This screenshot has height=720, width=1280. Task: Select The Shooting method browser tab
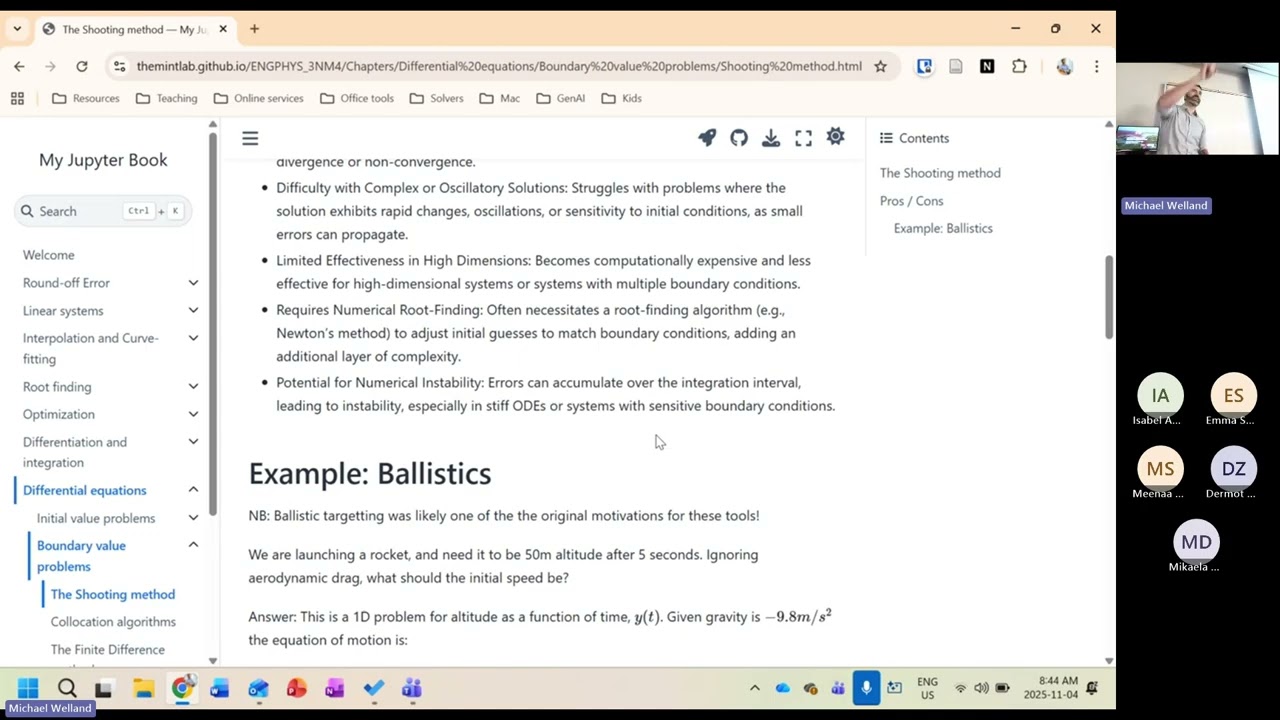(x=135, y=29)
